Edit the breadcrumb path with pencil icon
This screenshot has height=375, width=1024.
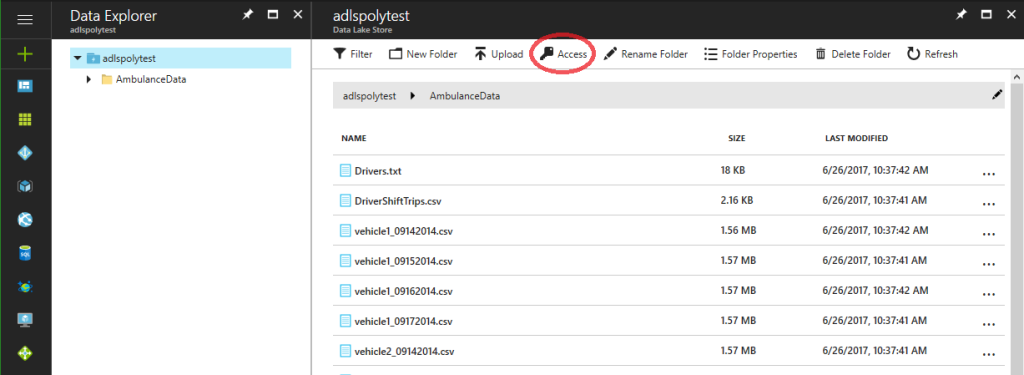tap(997, 95)
